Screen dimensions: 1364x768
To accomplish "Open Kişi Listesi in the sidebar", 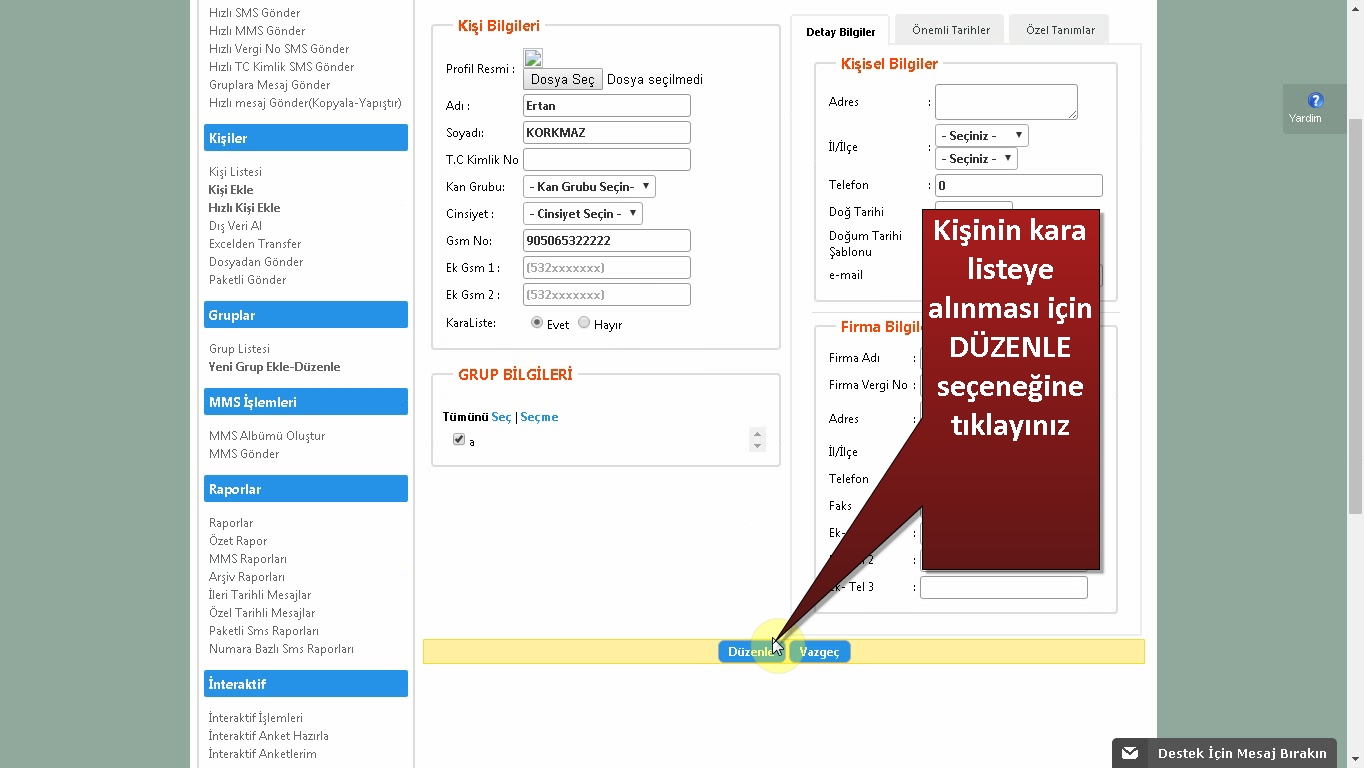I will tap(235, 172).
